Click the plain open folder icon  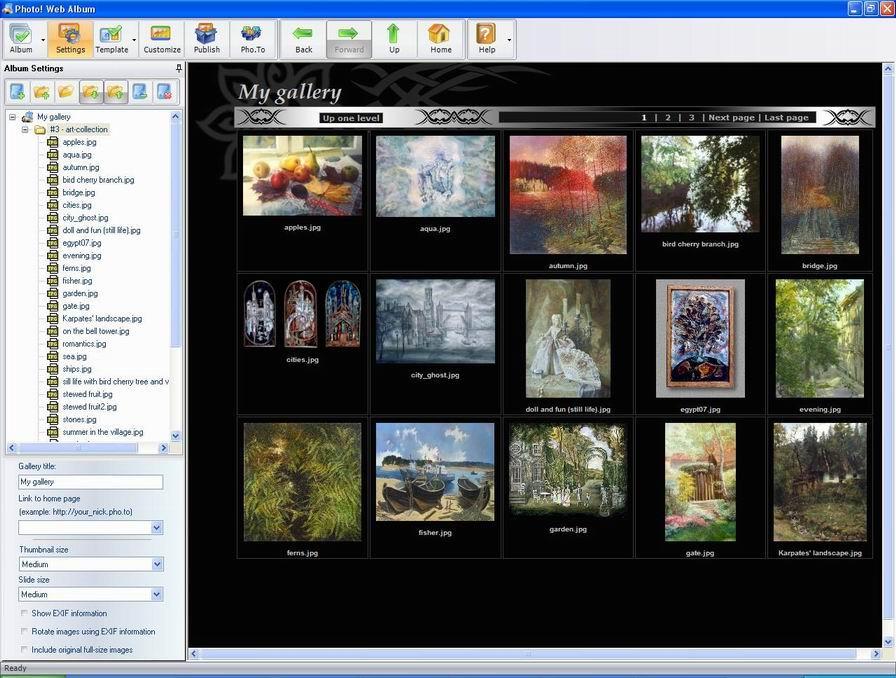pyautogui.click(x=66, y=91)
